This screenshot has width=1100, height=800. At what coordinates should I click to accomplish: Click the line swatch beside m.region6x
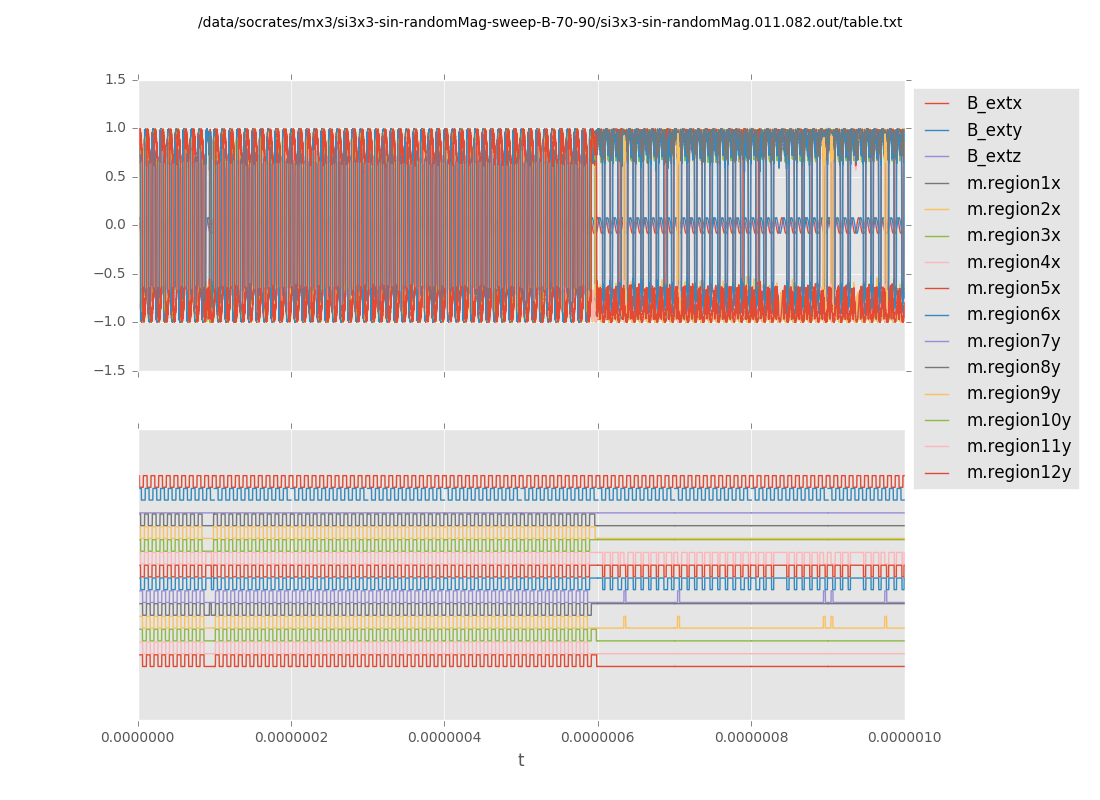click(x=937, y=315)
